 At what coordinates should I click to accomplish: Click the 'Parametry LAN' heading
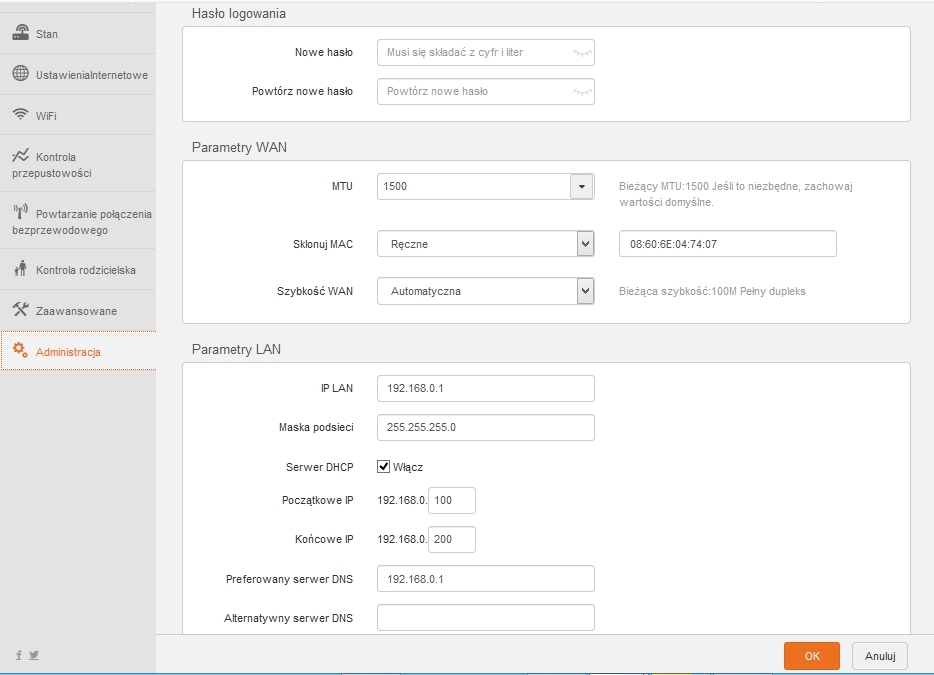(x=236, y=349)
